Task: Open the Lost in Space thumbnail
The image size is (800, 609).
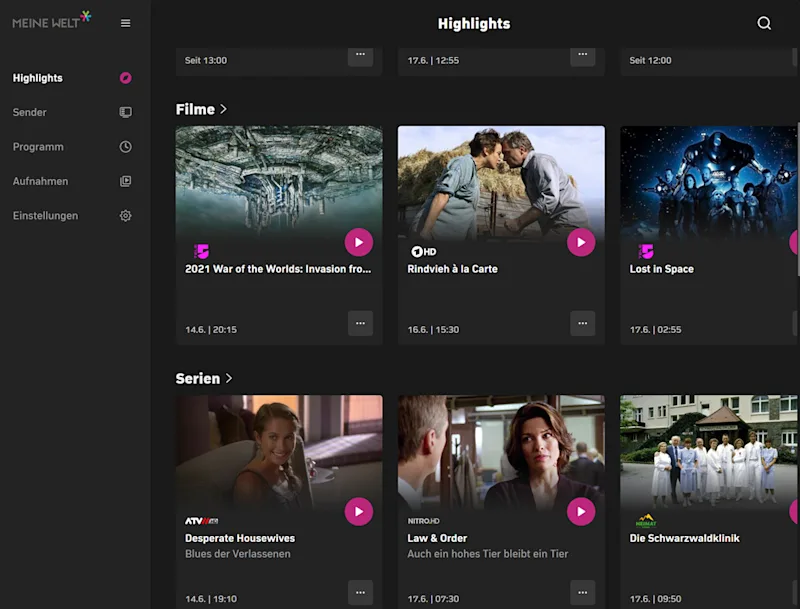Action: [709, 183]
